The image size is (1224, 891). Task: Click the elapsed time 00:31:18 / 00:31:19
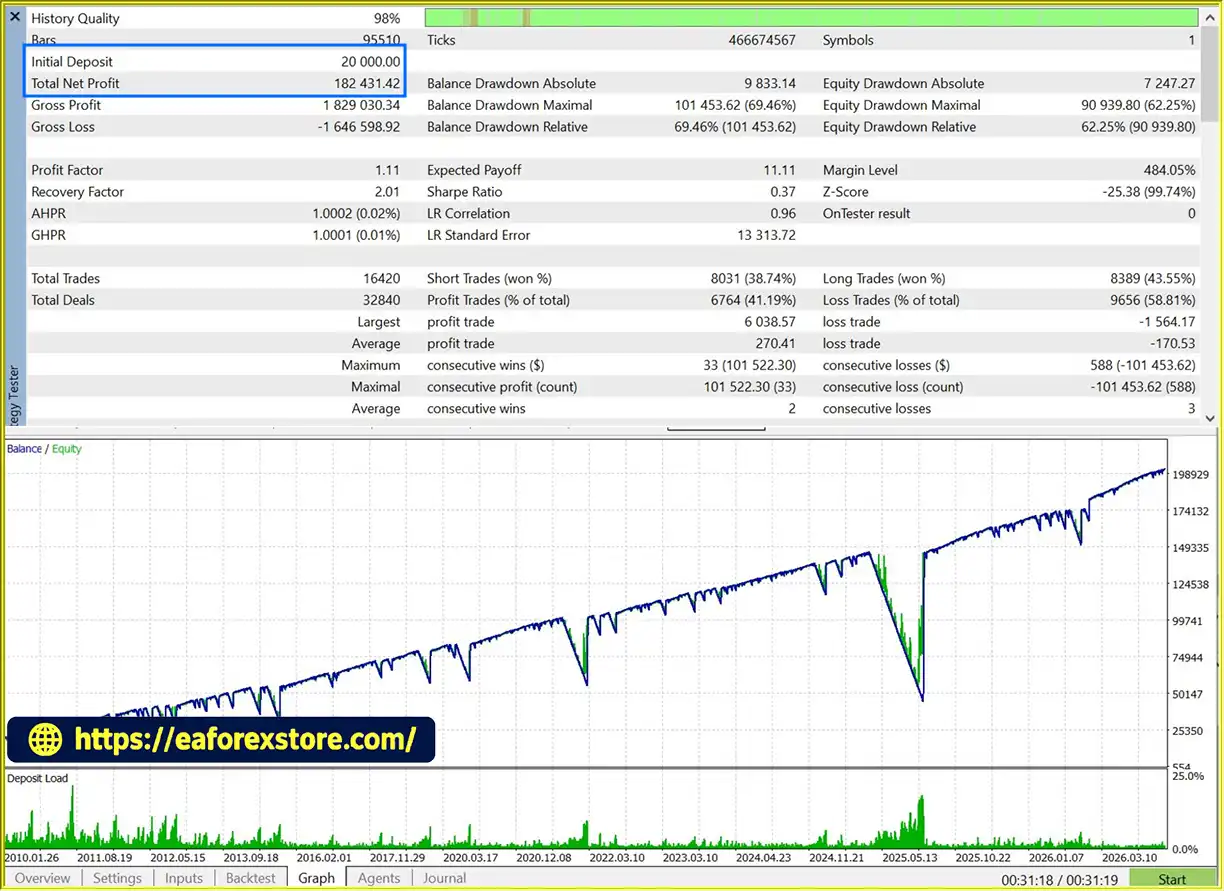(1058, 879)
